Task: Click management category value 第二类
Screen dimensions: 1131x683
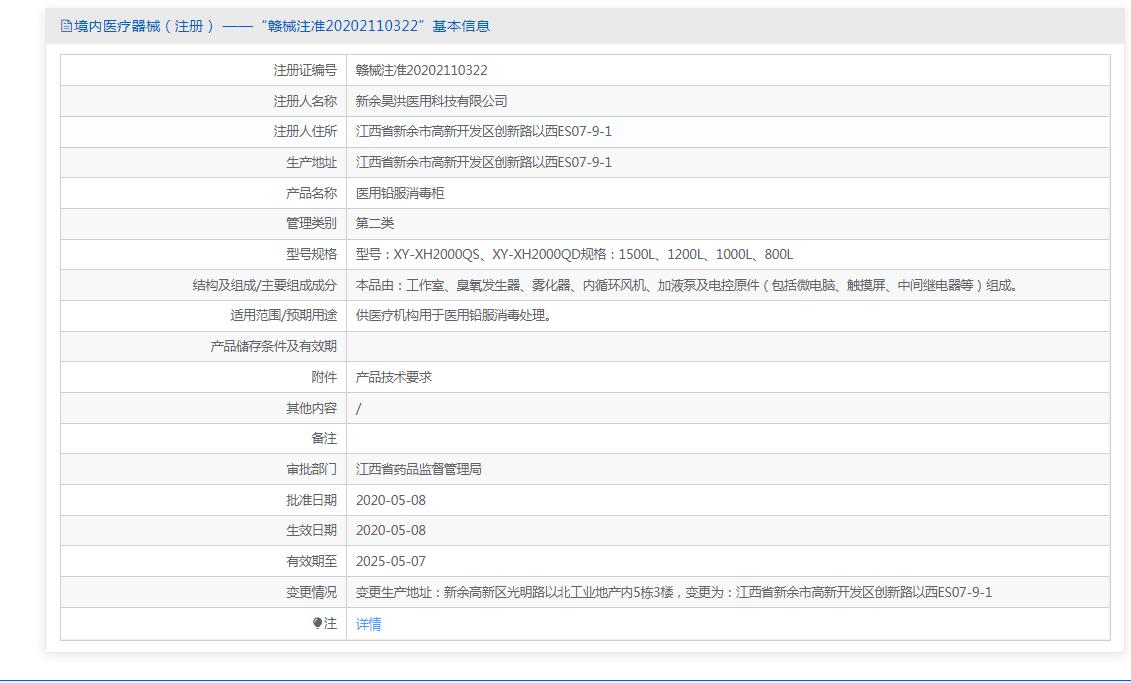Action: 375,223
